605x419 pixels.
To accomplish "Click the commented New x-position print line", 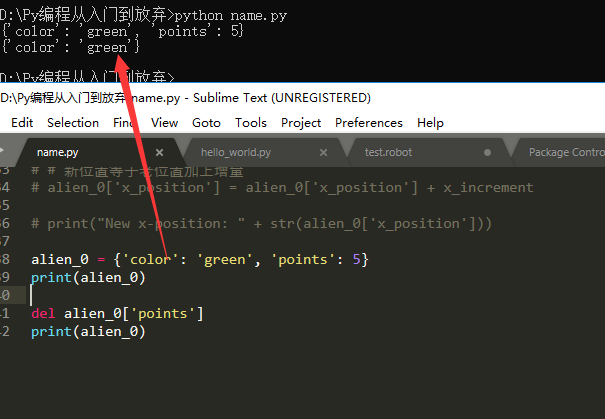I will [x=261, y=223].
